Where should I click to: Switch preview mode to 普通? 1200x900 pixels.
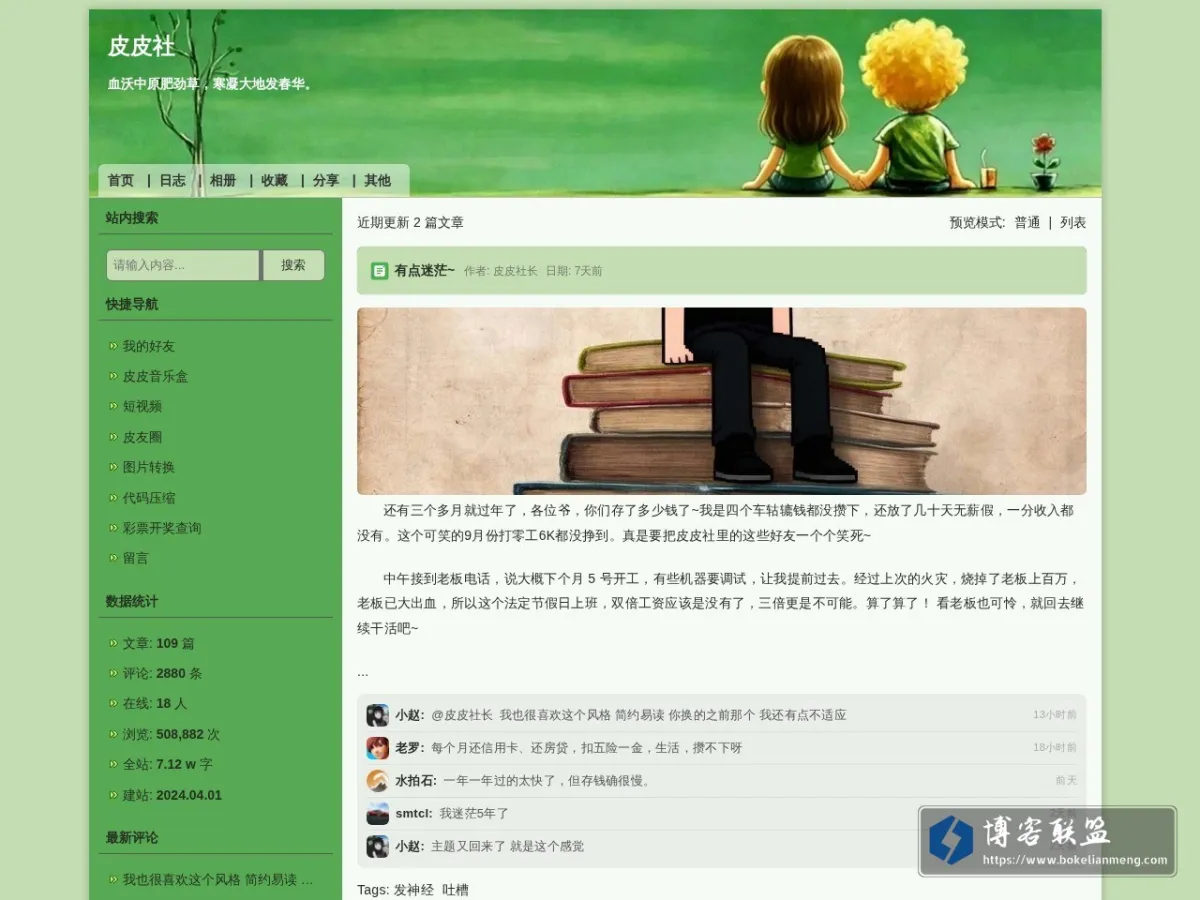point(1027,222)
